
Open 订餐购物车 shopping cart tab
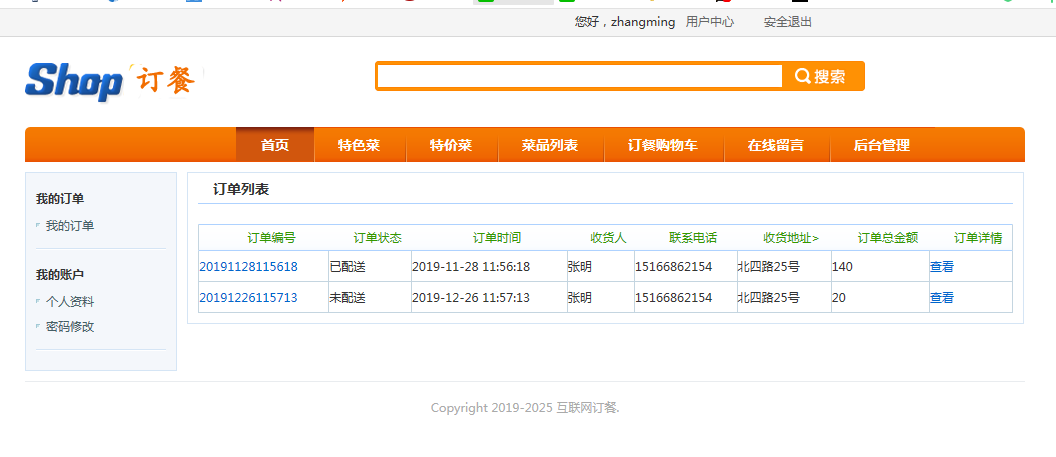[663, 145]
